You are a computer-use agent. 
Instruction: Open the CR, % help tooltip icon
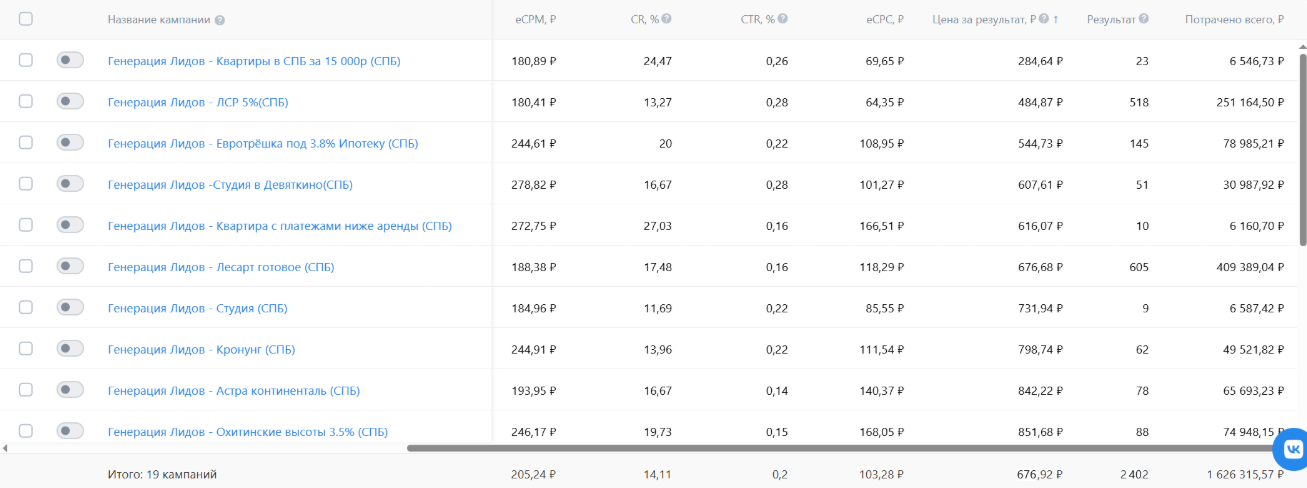pos(667,19)
